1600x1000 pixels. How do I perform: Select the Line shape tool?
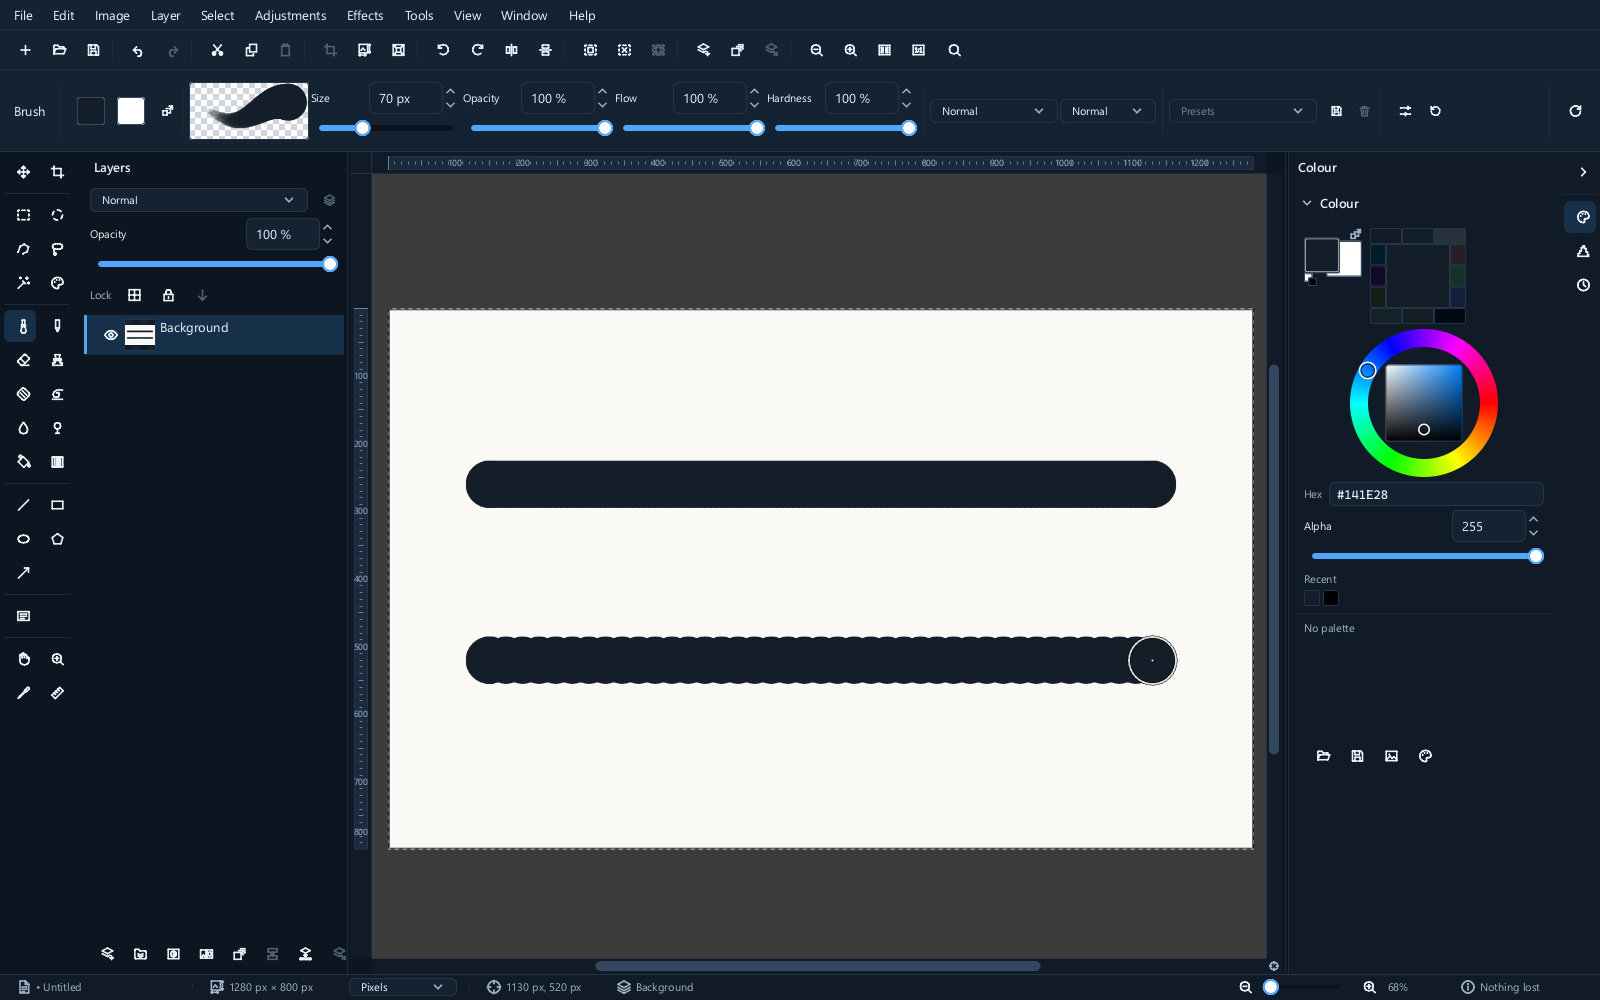click(23, 505)
